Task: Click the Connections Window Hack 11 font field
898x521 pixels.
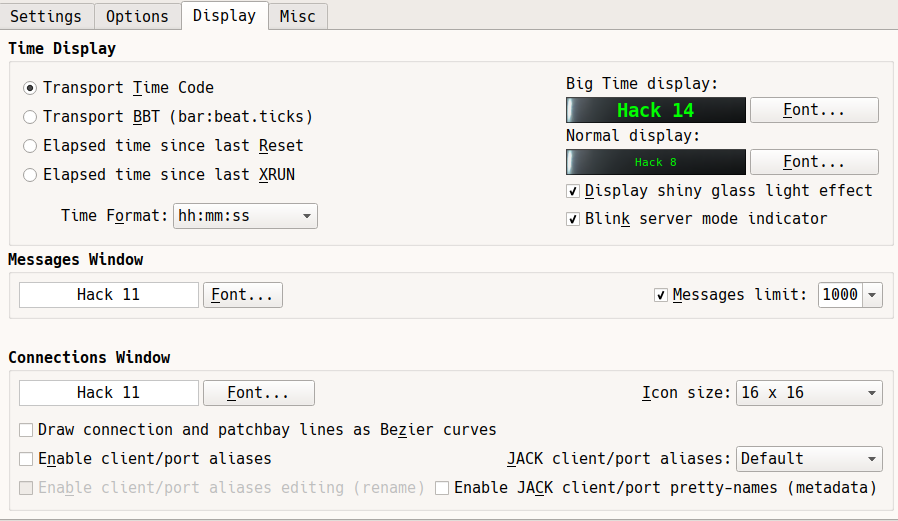Action: (109, 393)
